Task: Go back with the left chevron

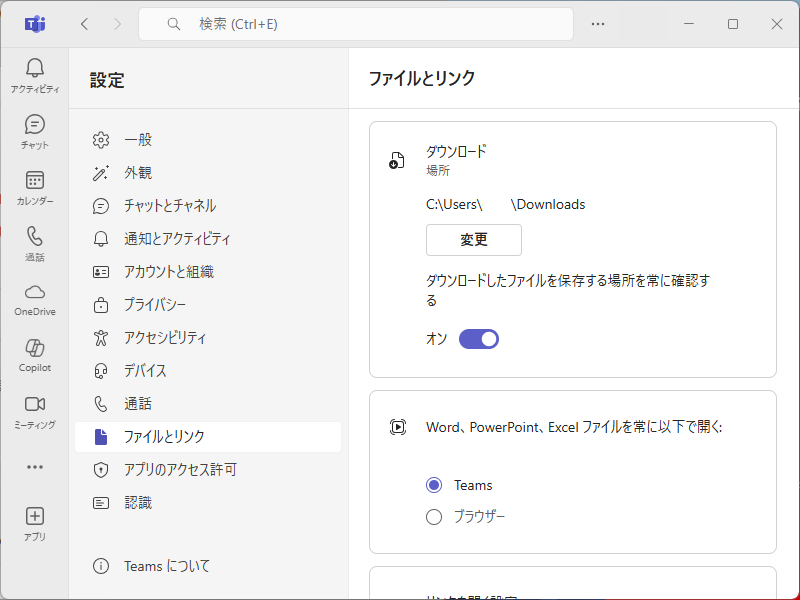Action: 85,24
